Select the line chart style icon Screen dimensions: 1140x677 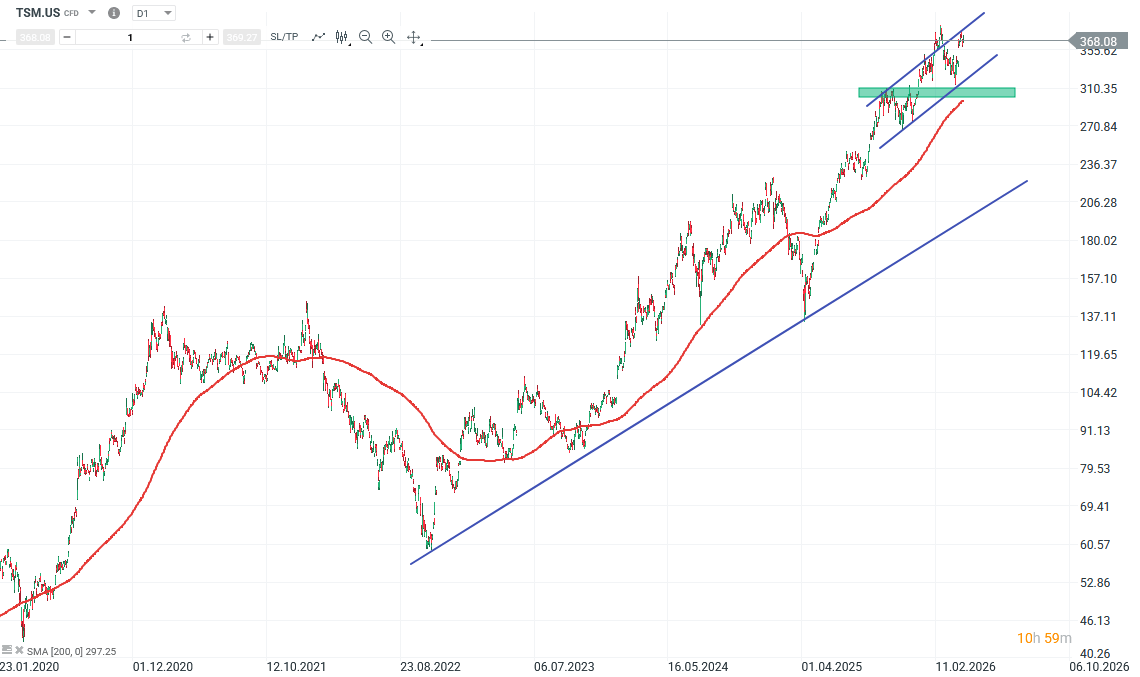coord(318,37)
